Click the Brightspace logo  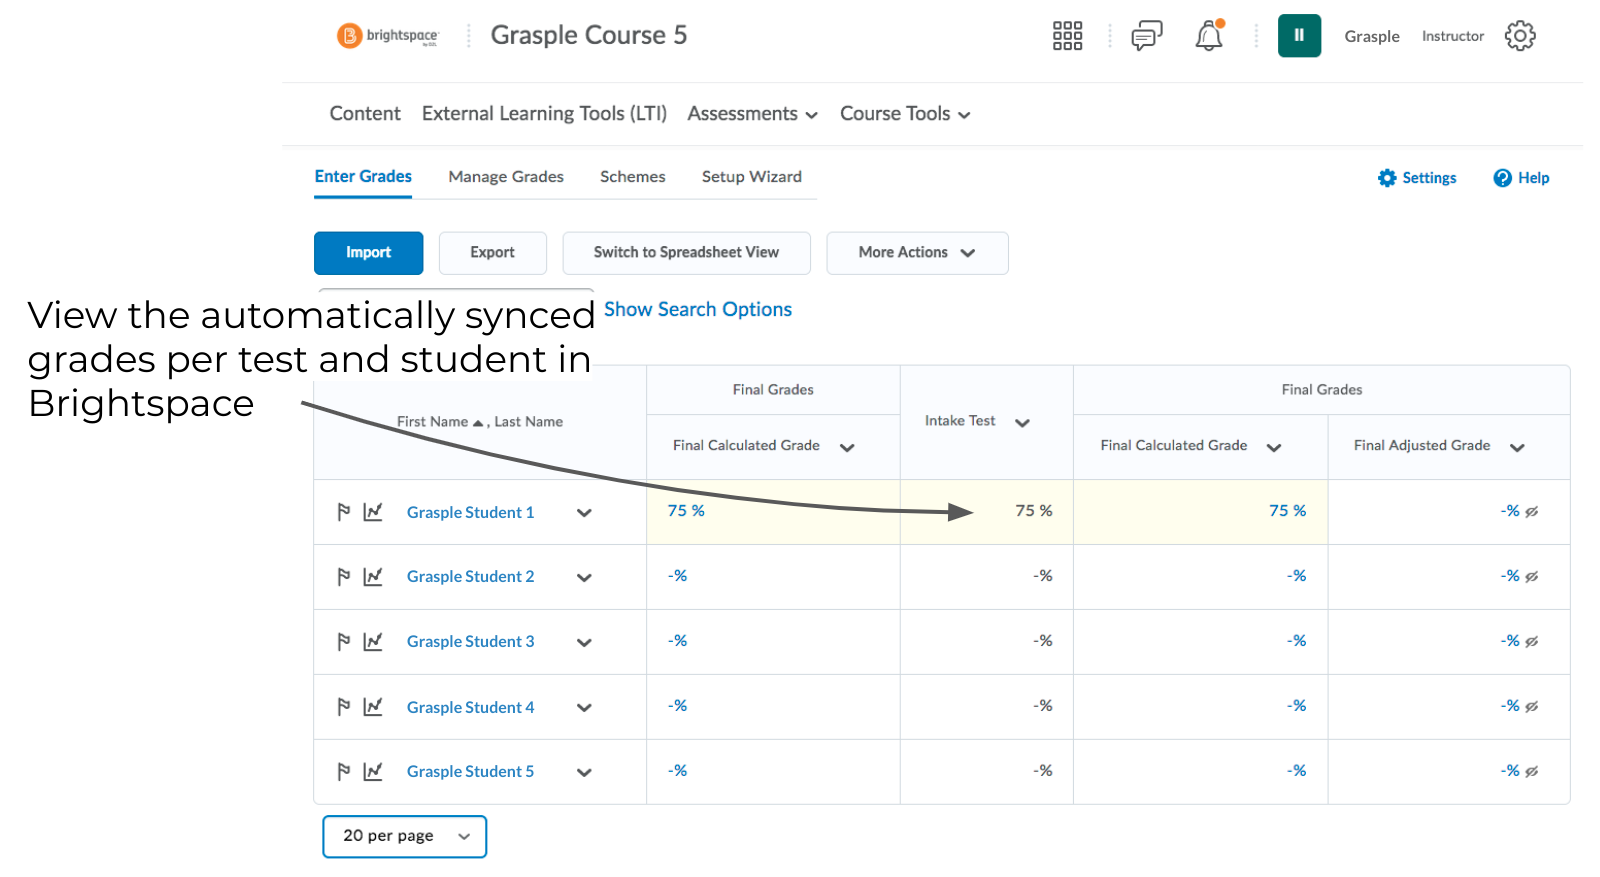[388, 36]
